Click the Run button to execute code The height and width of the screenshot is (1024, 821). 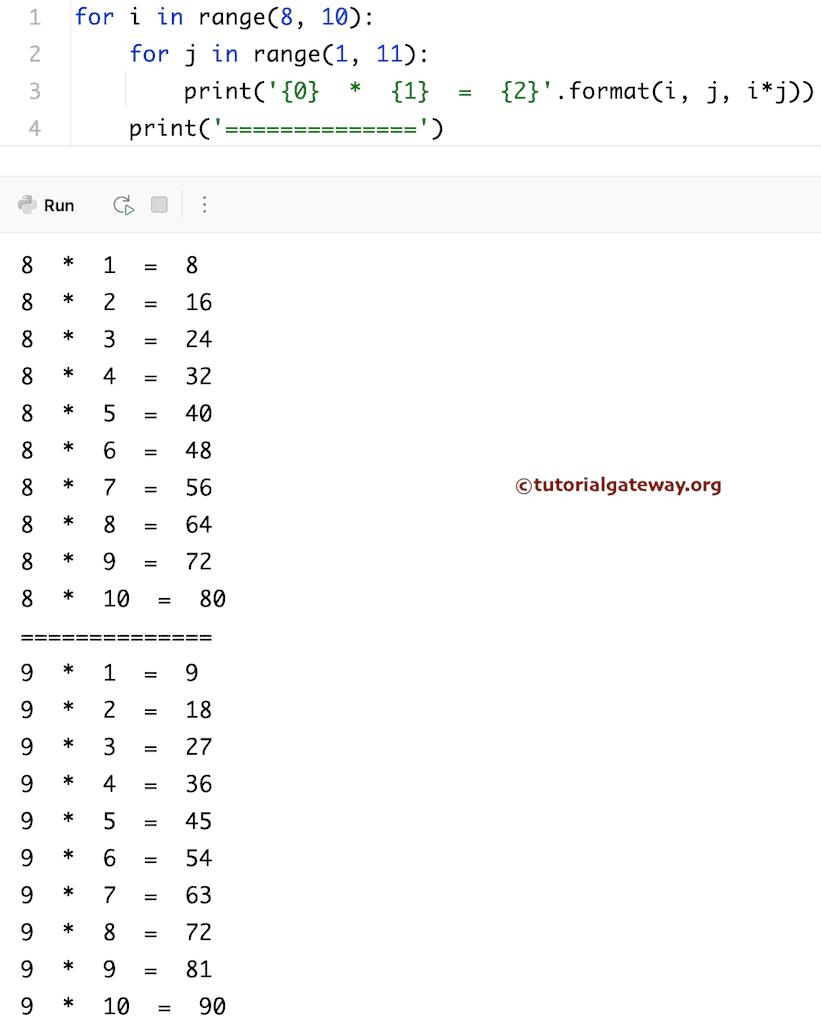tap(58, 205)
